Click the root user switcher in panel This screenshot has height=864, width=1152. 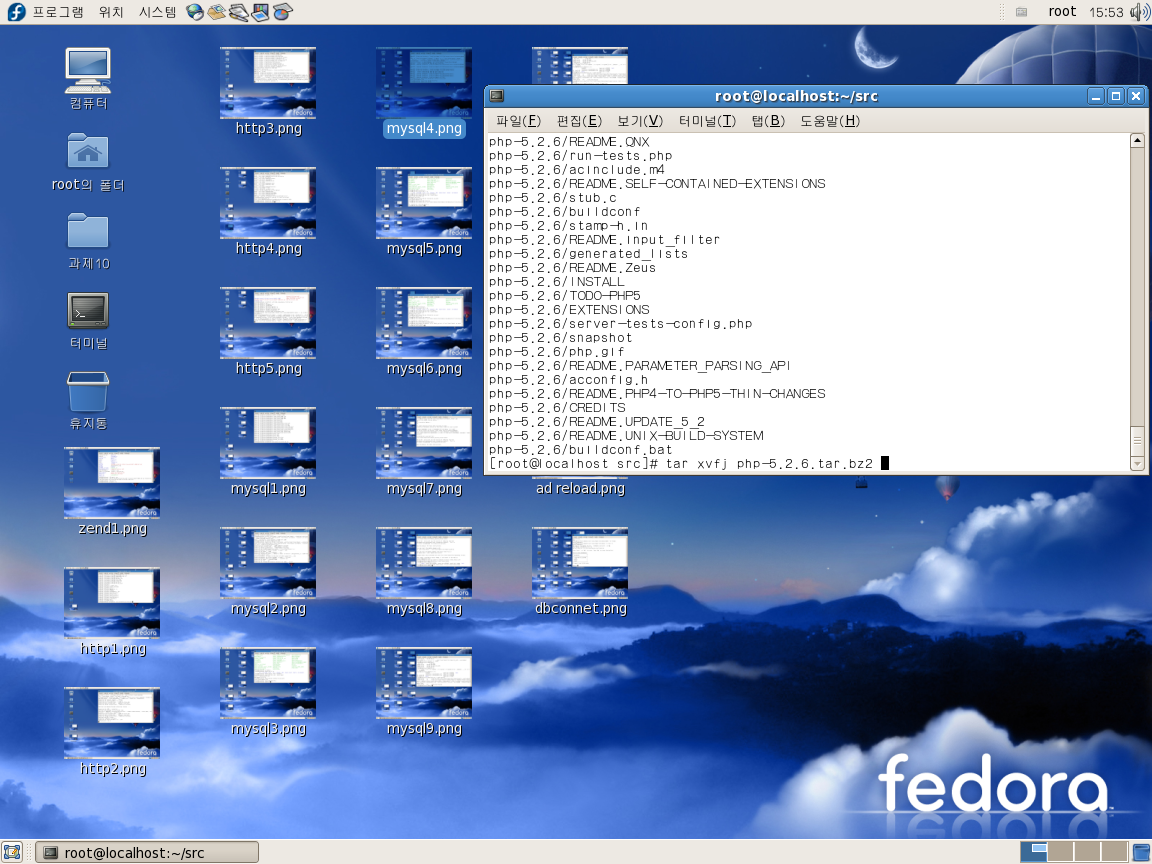(1062, 12)
